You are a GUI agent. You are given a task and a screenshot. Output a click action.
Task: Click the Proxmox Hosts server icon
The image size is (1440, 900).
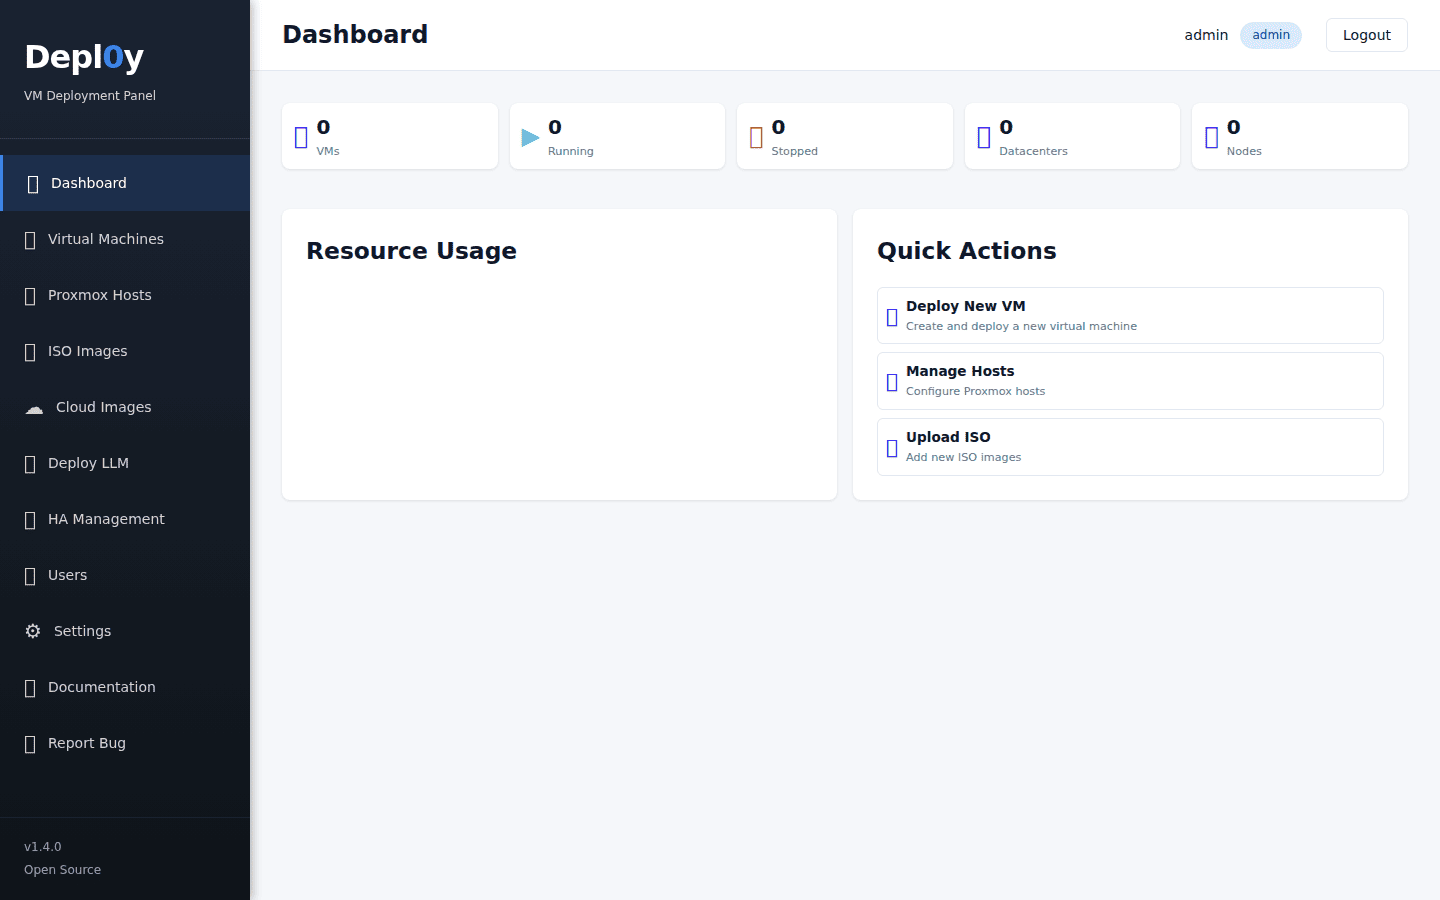28,295
